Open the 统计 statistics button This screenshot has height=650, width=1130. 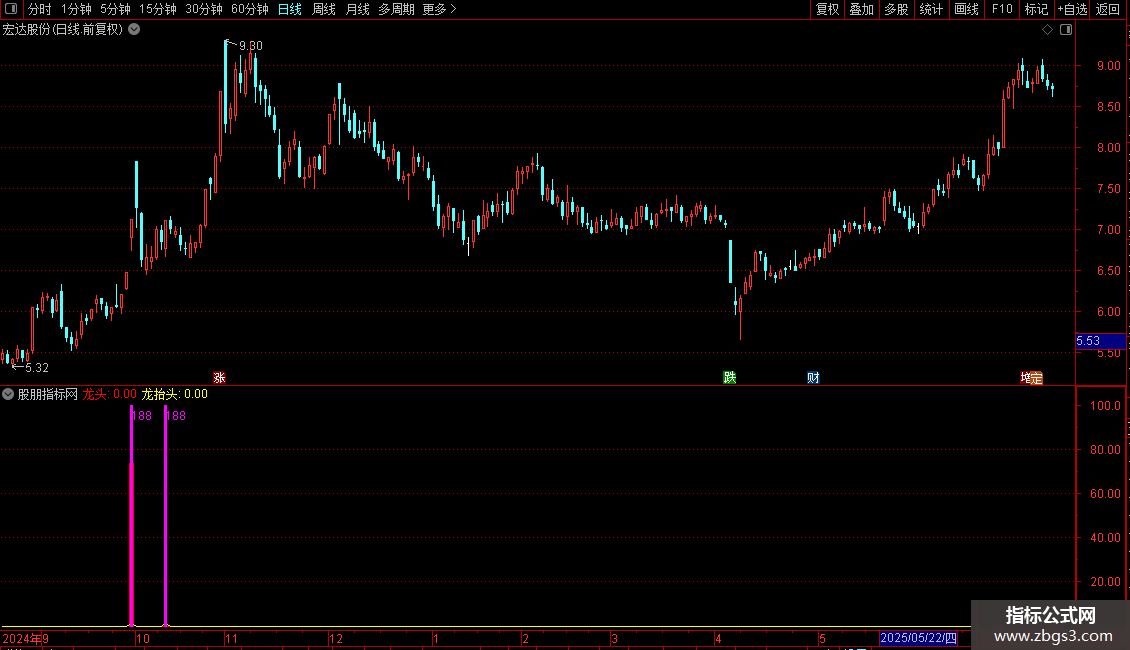point(931,9)
